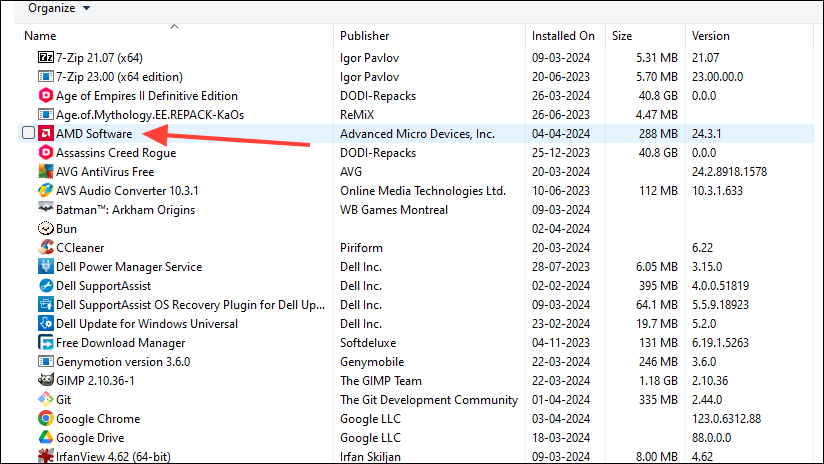Select the Google Drive icon
Viewport: 824px width, 464px height.
click(x=46, y=437)
